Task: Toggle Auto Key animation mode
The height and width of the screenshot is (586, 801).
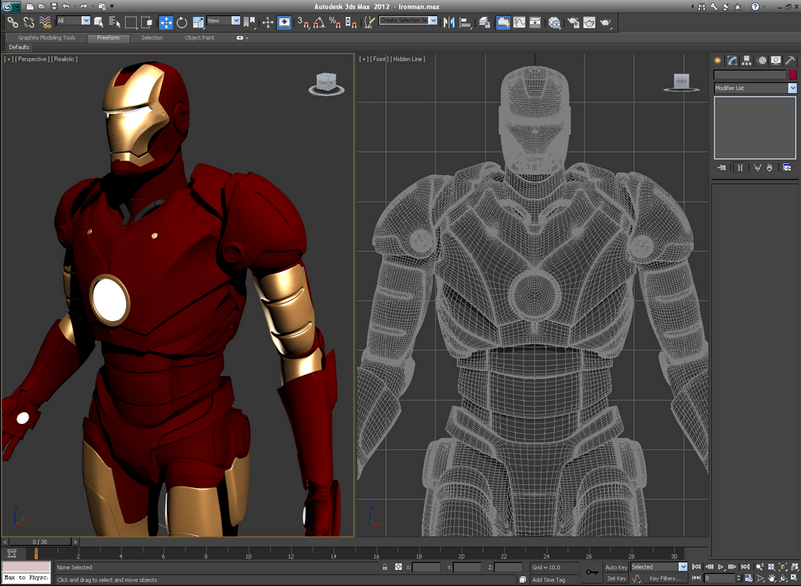Action: click(x=616, y=567)
